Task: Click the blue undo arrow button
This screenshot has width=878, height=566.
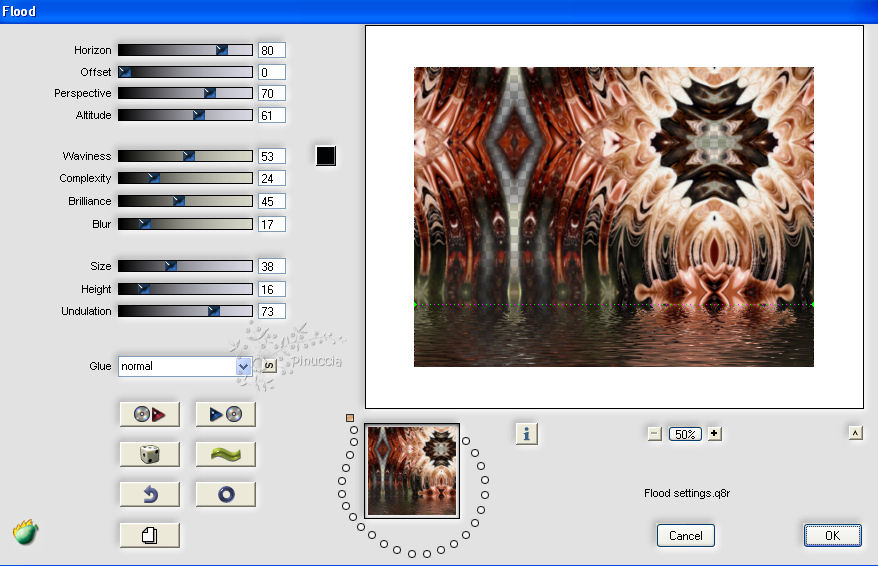Action: pos(150,494)
